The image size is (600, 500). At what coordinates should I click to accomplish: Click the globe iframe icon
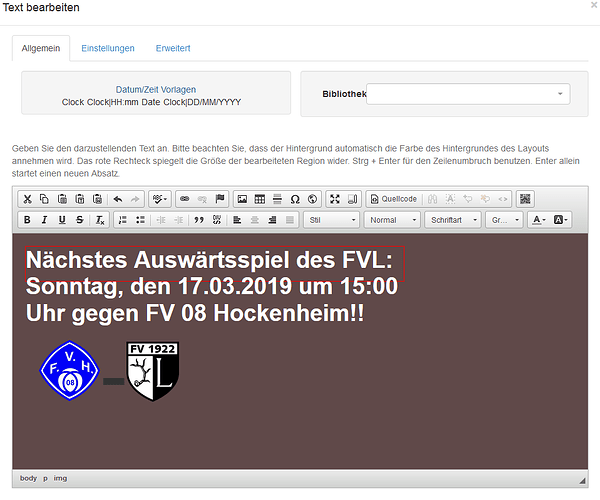pos(312,199)
